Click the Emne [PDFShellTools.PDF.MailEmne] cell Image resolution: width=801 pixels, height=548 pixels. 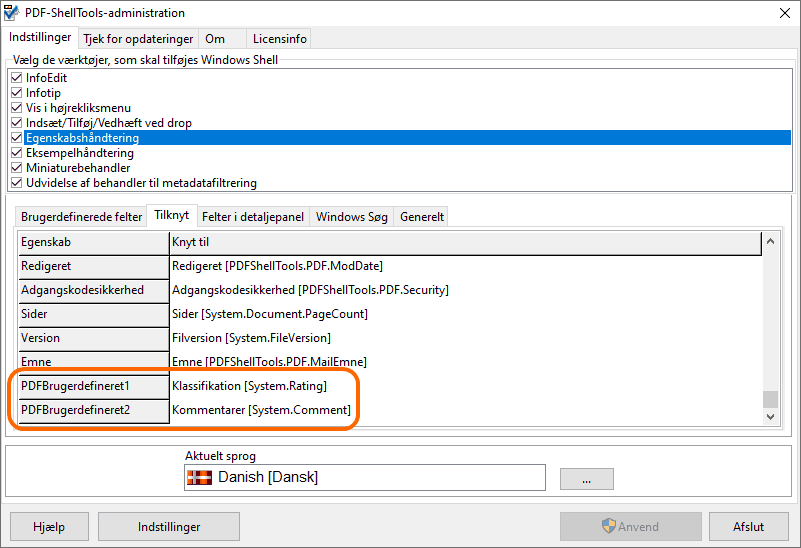pyautogui.click(x=465, y=362)
